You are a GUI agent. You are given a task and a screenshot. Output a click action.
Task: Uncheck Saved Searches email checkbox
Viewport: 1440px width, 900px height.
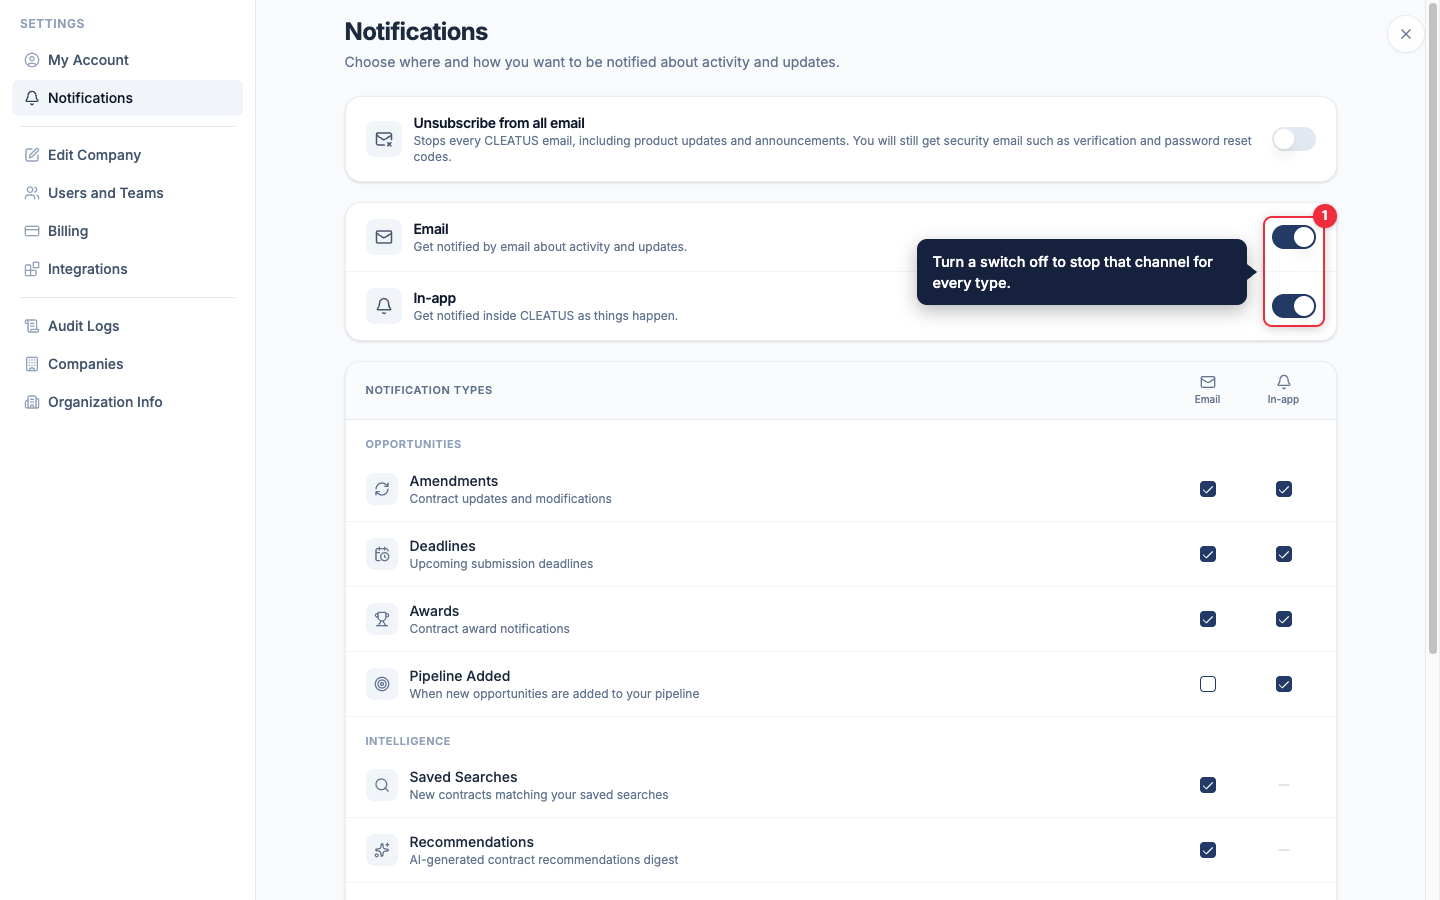[x=1208, y=785]
